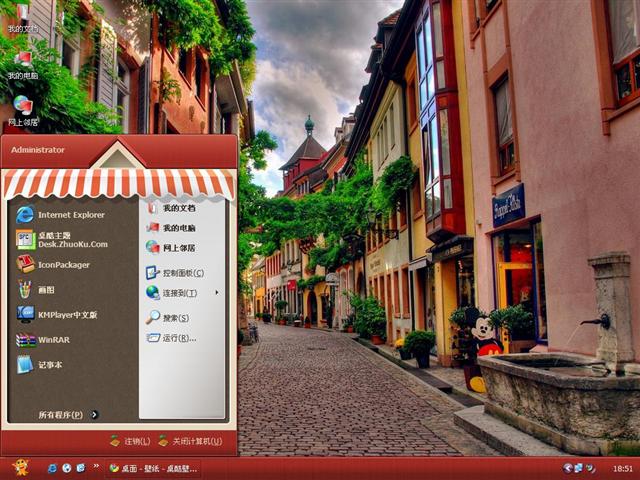Screen dimensions: 640x480
Task: Expand the quick launch overflow chevron
Action: point(96,466)
